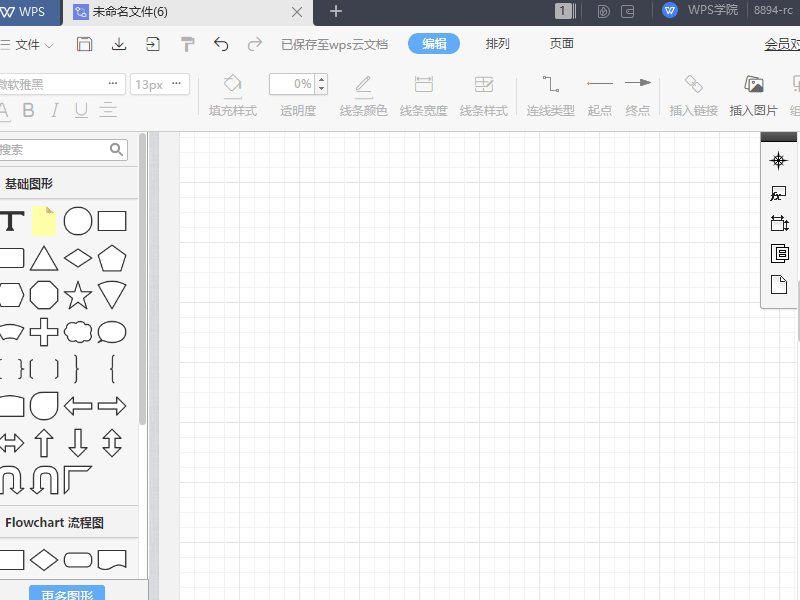Switch to the 排列 arrange tab
The image size is (800, 600).
(497, 44)
